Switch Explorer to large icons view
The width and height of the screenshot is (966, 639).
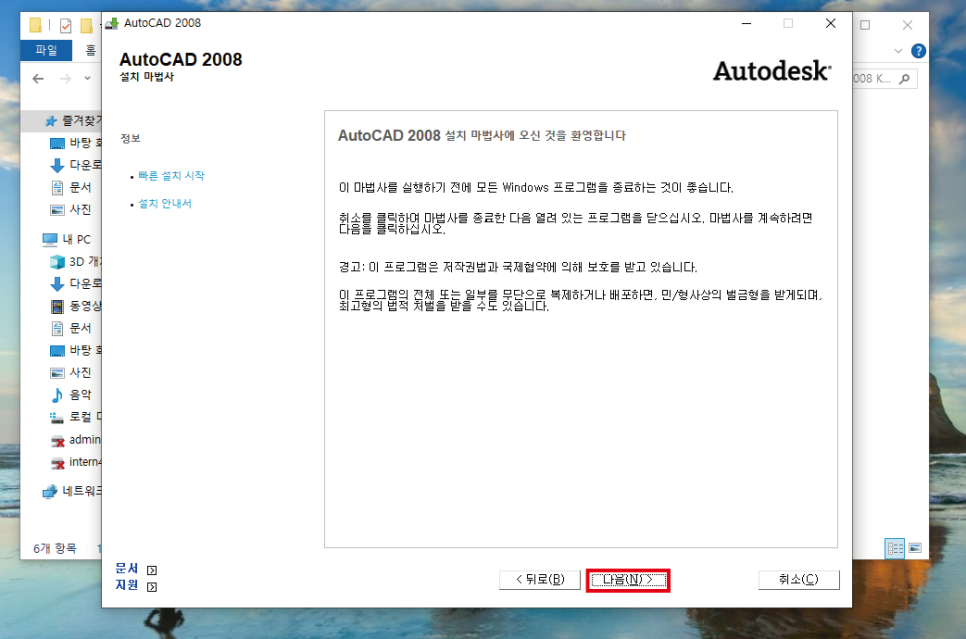tap(915, 548)
